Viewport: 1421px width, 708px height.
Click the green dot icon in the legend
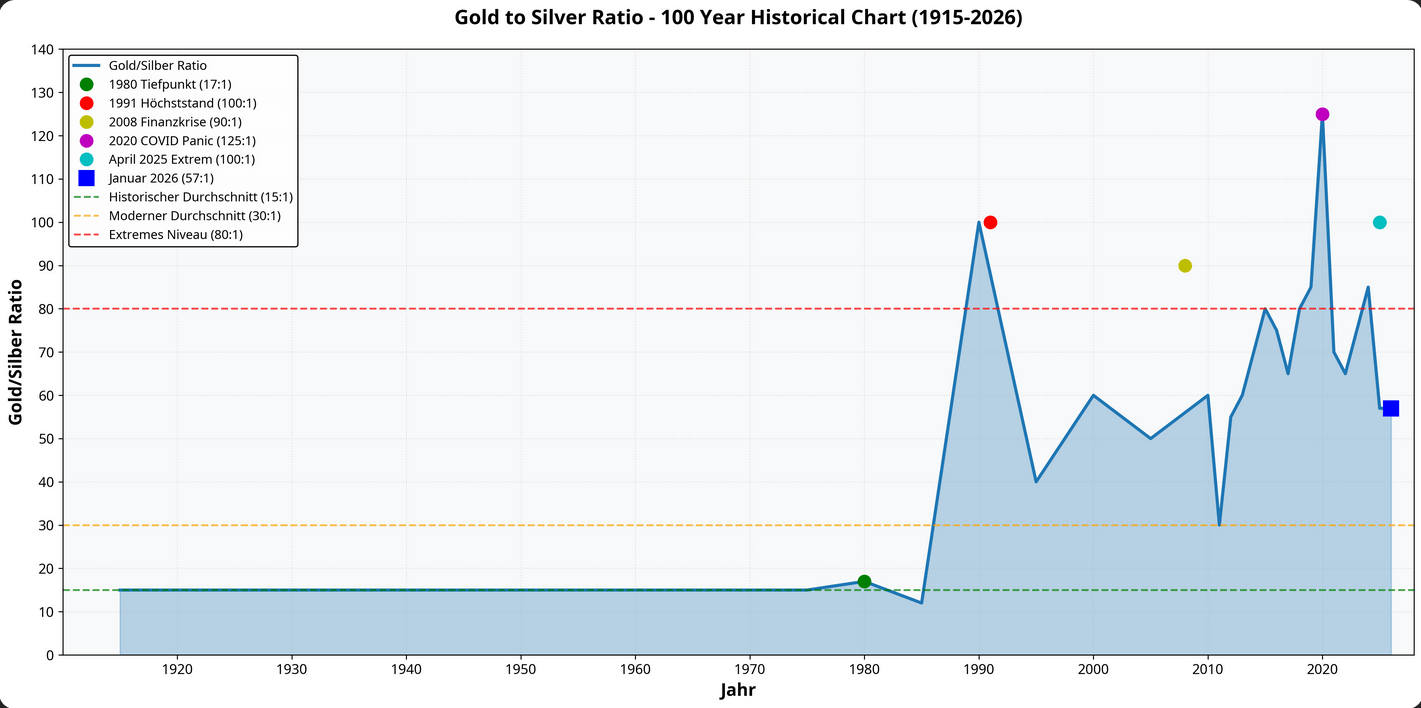pyautogui.click(x=86, y=84)
